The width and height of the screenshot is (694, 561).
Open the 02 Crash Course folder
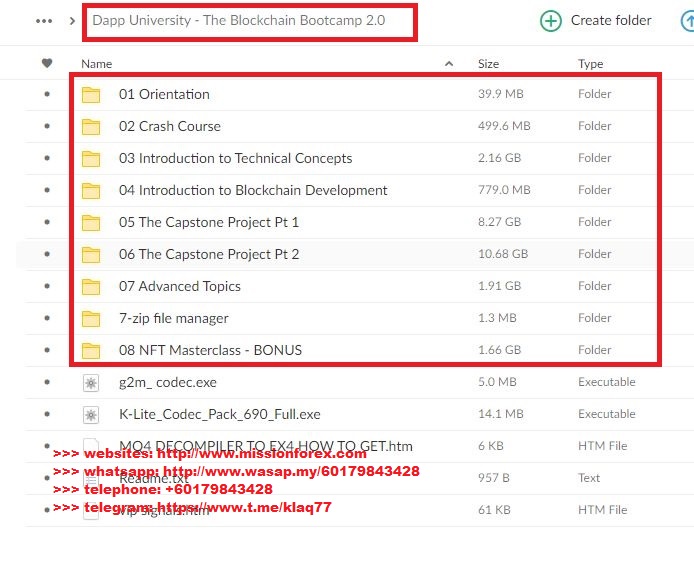click(x=170, y=126)
